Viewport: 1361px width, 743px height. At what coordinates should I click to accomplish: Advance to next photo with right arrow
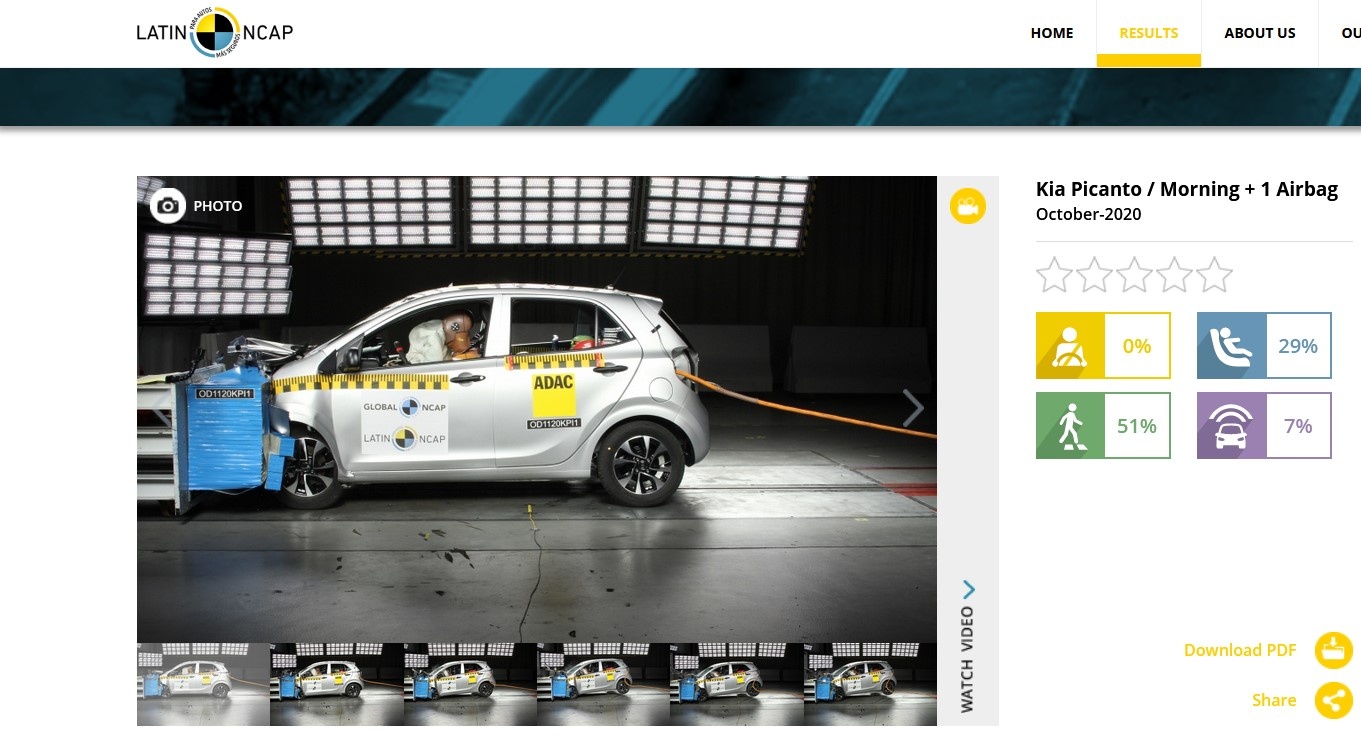pos(912,408)
